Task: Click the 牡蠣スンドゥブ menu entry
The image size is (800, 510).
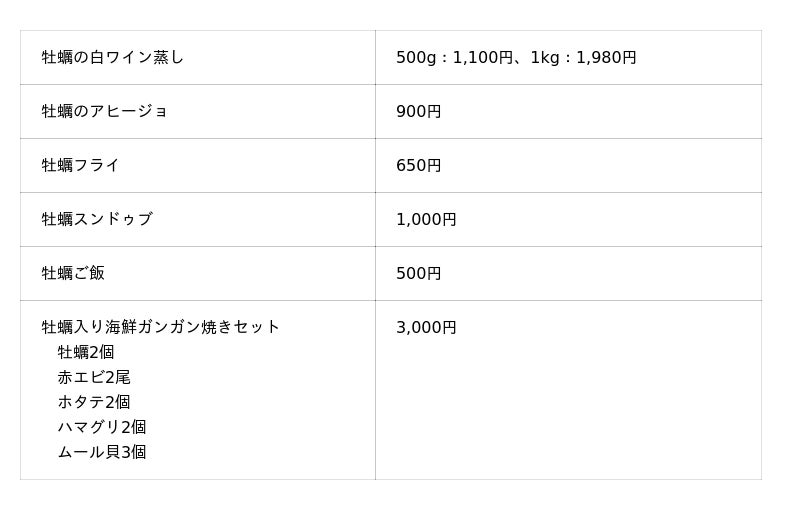Action: coord(97,220)
